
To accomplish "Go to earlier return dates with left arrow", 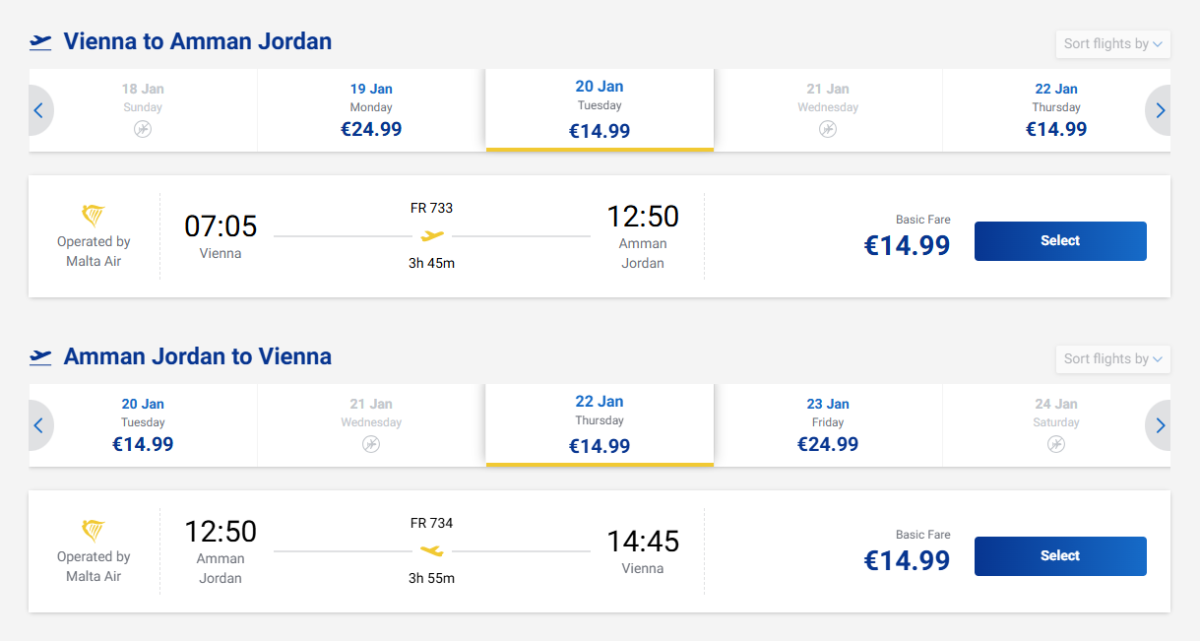I will tap(39, 426).
